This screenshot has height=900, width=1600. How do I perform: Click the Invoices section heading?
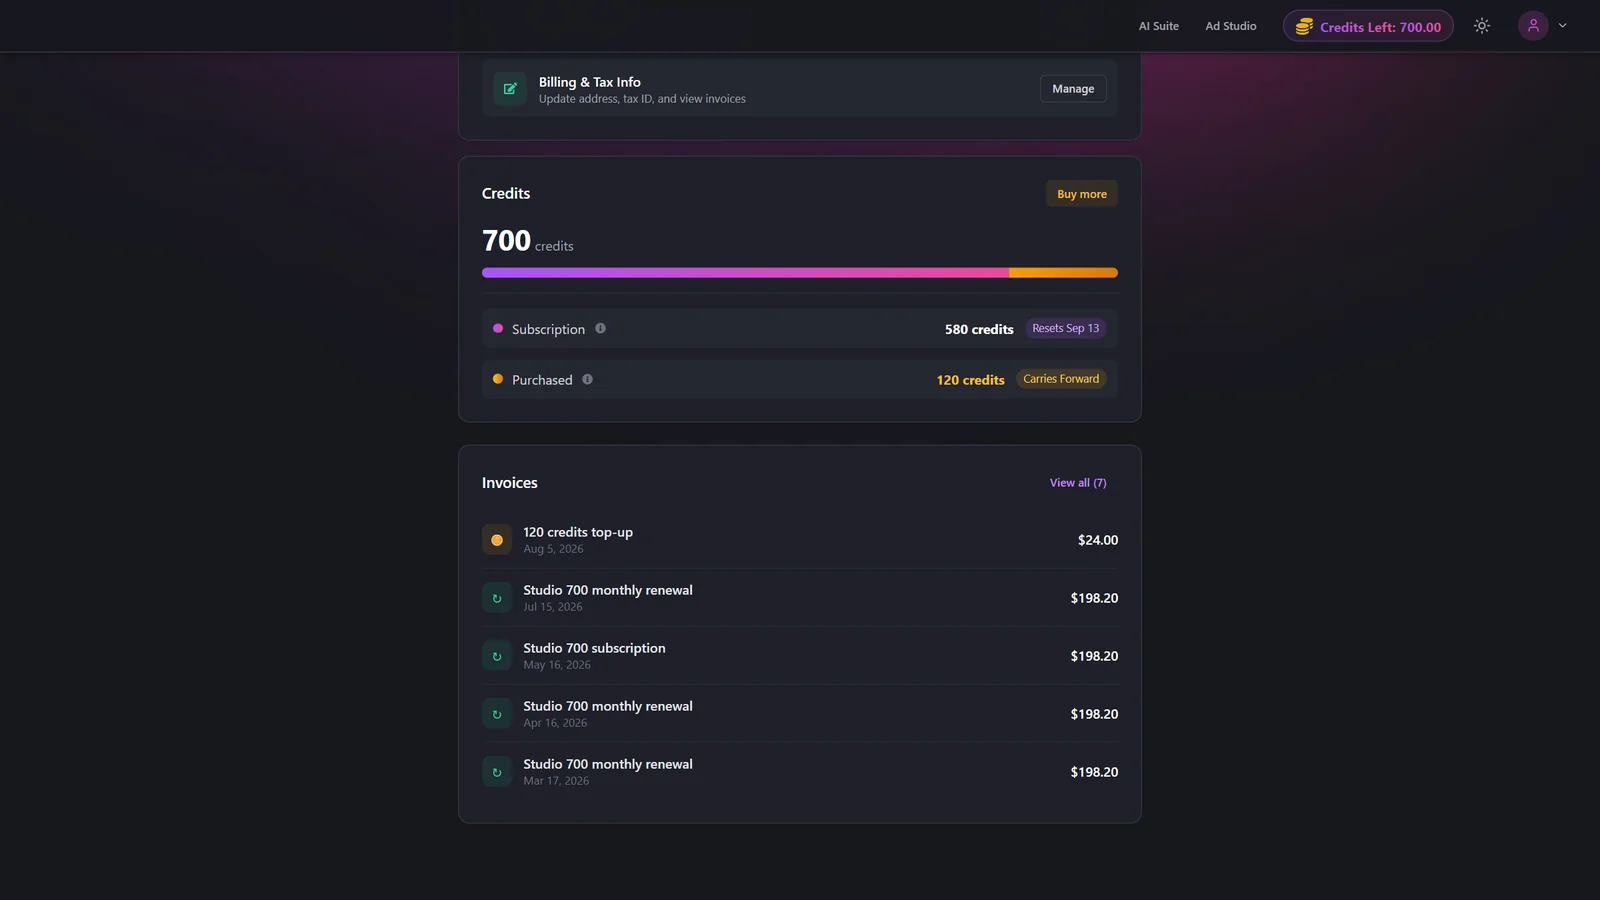pos(510,483)
